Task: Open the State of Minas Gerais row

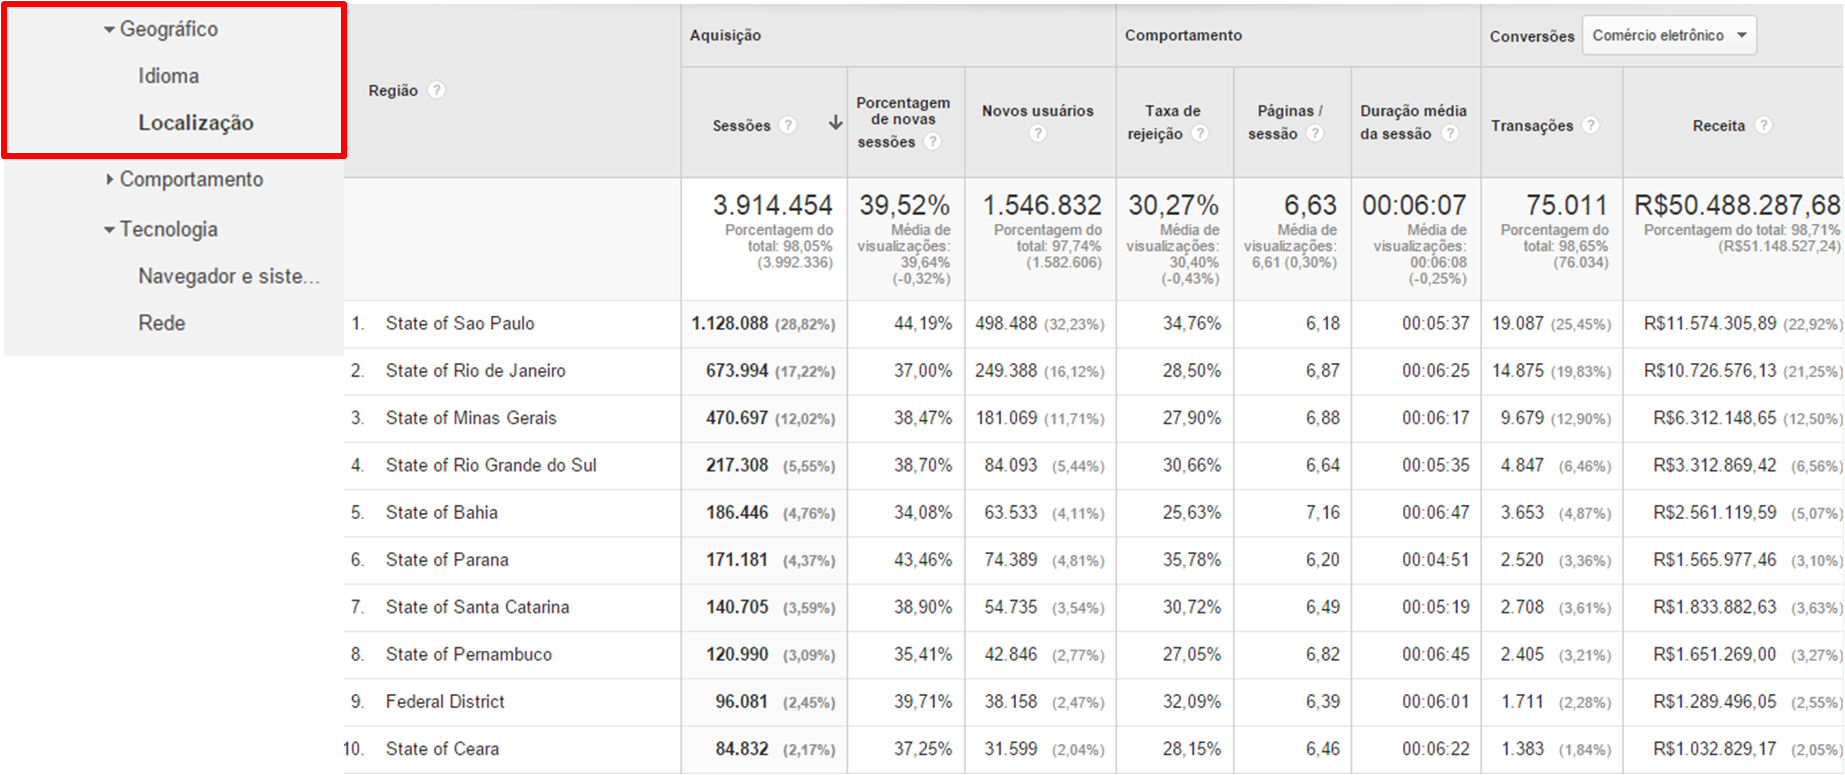Action: click(x=471, y=418)
